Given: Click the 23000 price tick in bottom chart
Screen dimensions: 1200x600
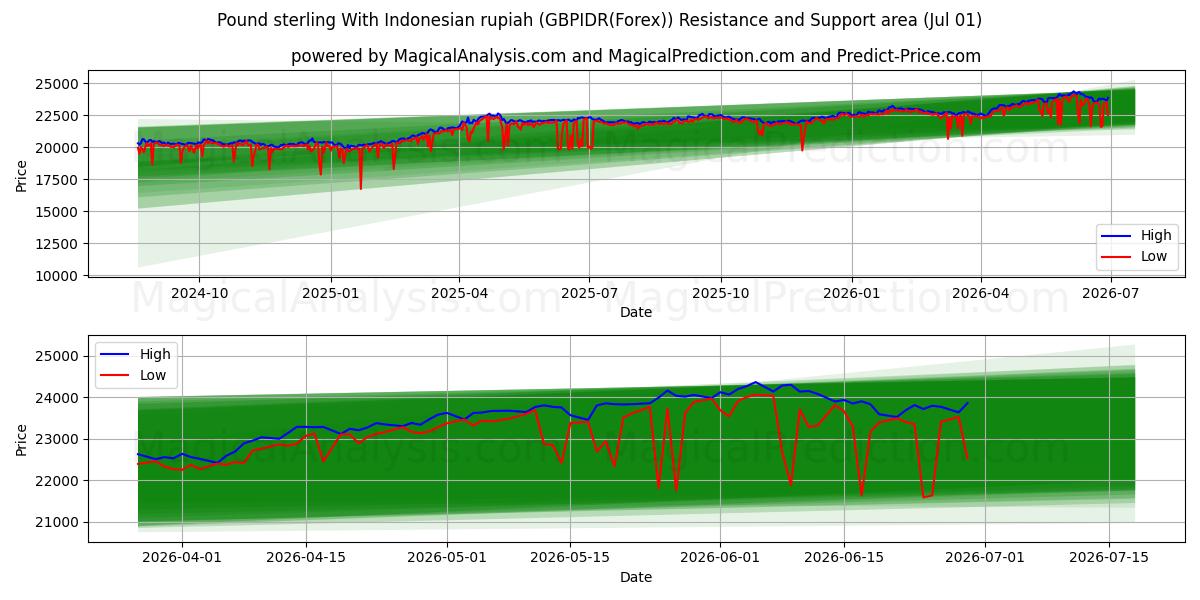Looking at the screenshot, I should click(59, 440).
